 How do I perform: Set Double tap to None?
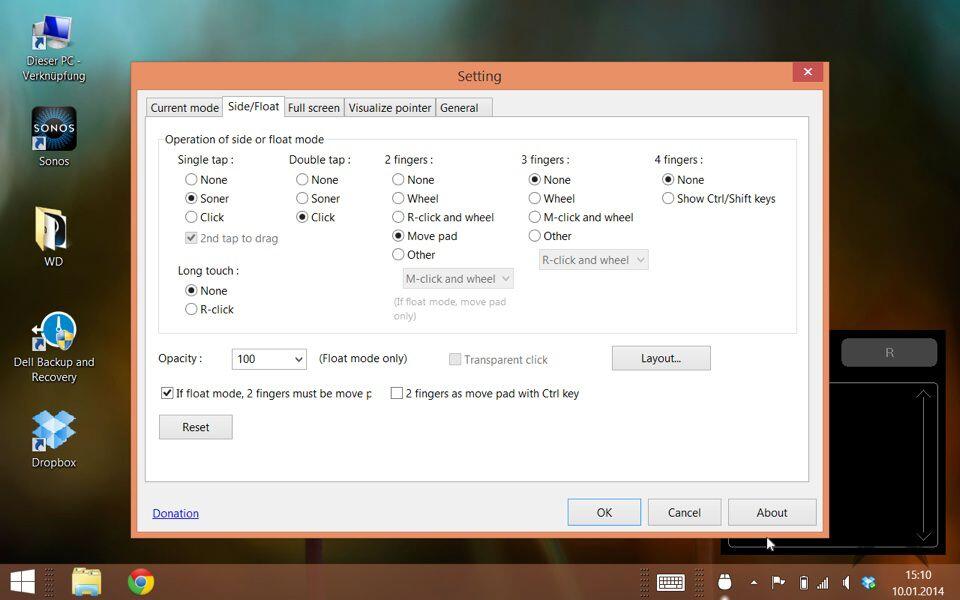(x=317, y=179)
